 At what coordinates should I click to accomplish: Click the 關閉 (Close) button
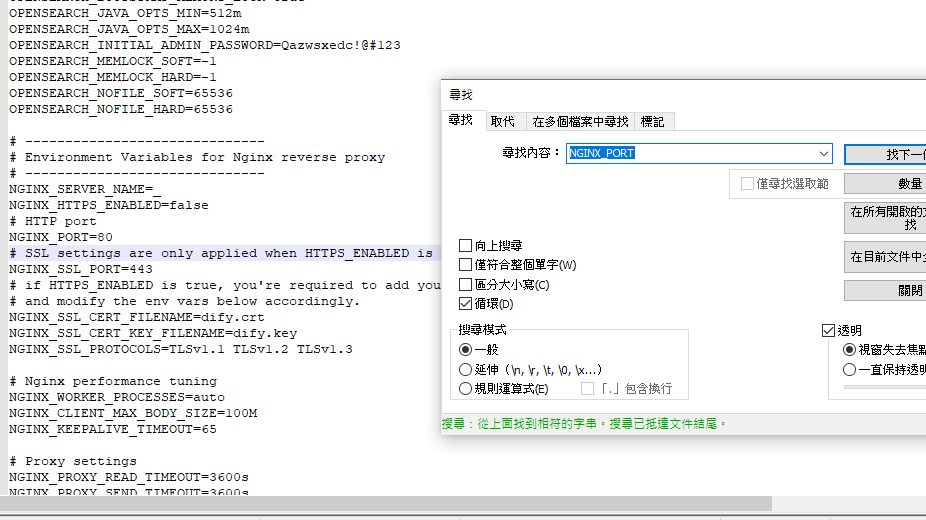click(x=886, y=291)
